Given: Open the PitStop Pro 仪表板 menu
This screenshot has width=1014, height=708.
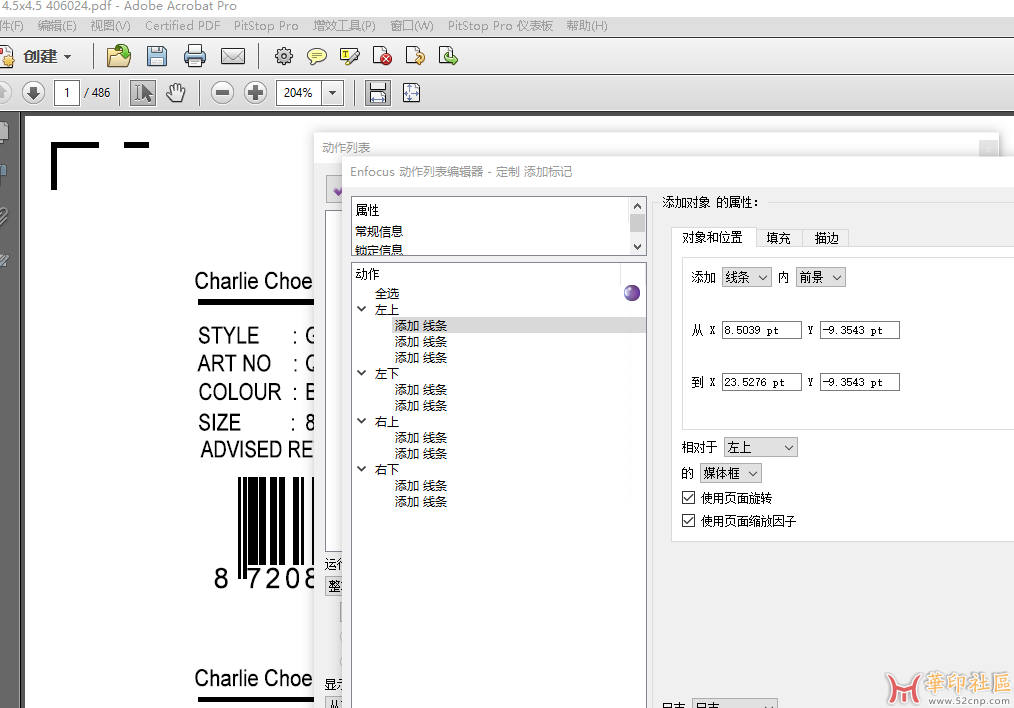Looking at the screenshot, I should point(500,26).
